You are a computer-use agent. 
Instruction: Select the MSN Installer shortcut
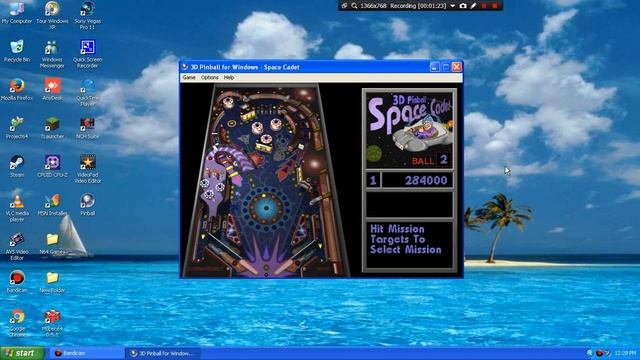pos(52,204)
